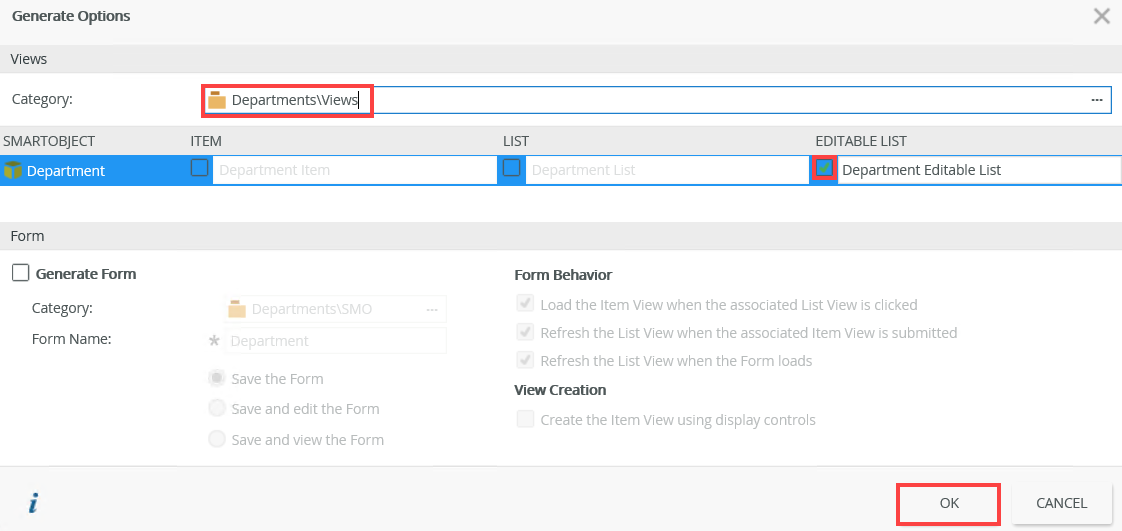Select Save and view the Form option

coord(217,438)
